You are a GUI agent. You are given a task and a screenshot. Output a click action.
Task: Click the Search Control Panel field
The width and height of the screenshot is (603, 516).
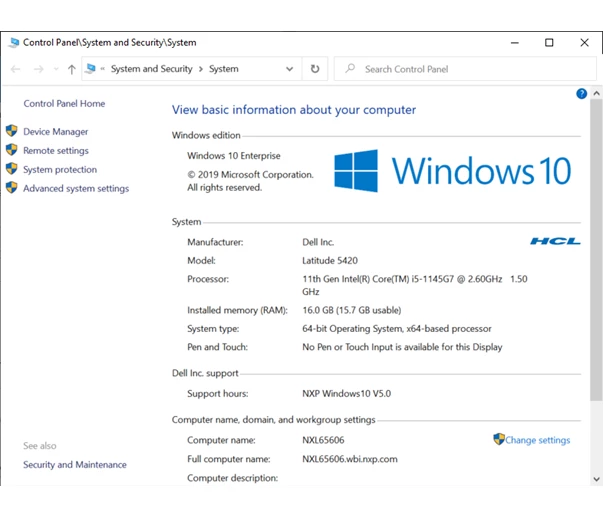[465, 69]
